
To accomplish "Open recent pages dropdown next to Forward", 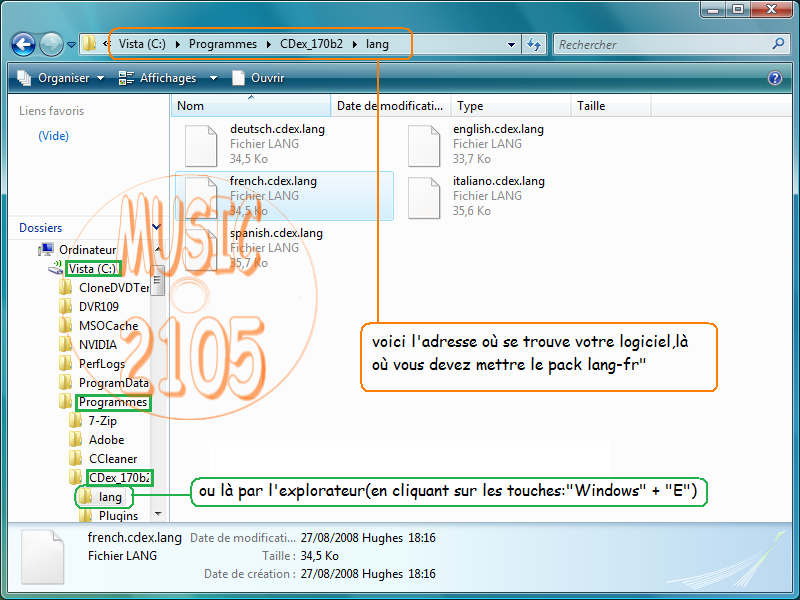I will point(72,45).
